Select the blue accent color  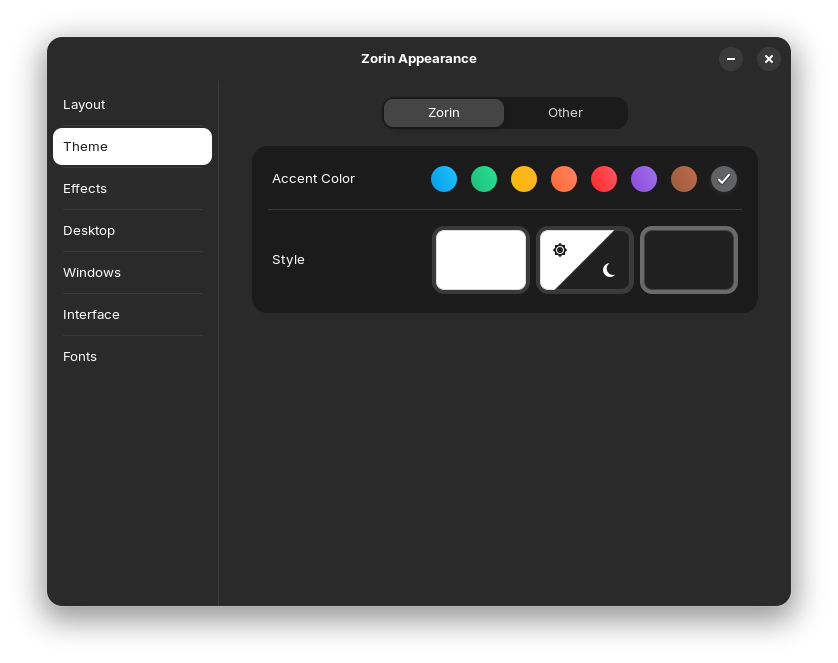tap(444, 179)
